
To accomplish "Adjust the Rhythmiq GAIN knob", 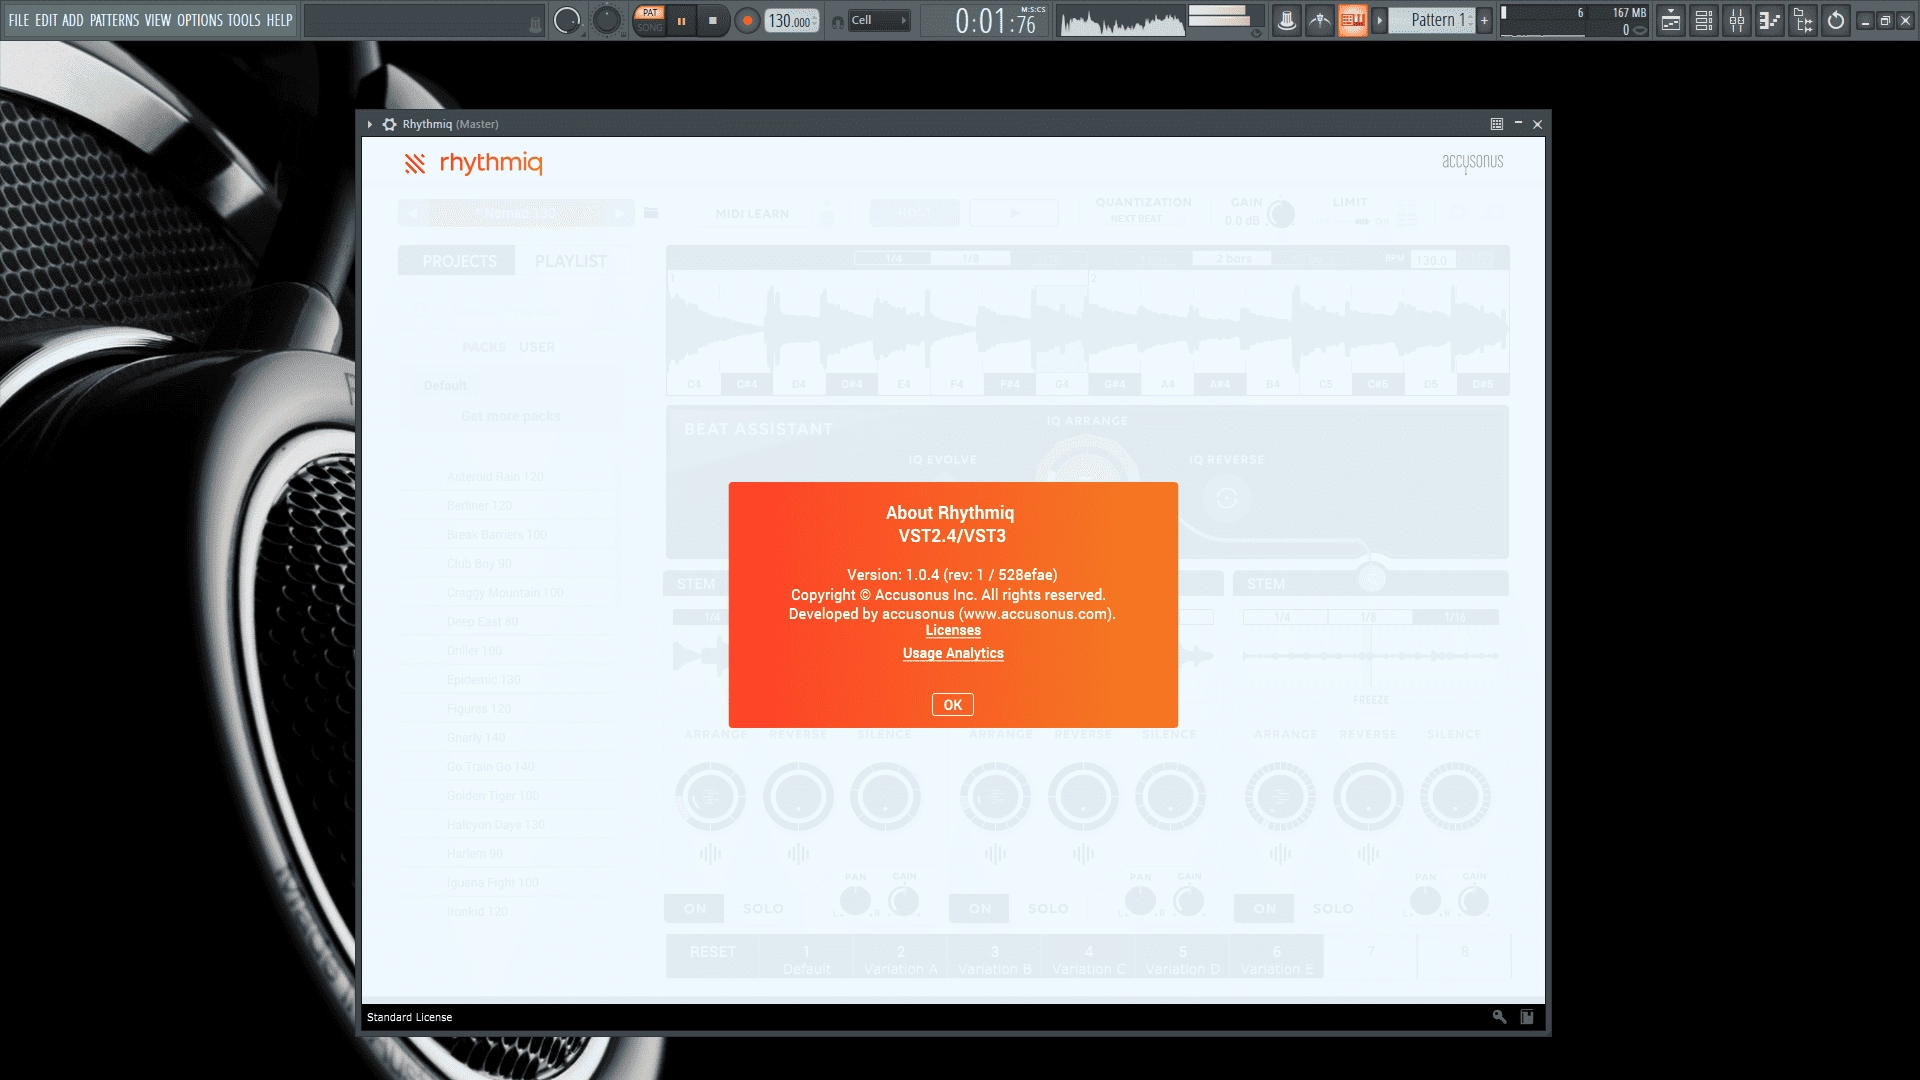I will pyautogui.click(x=1280, y=213).
